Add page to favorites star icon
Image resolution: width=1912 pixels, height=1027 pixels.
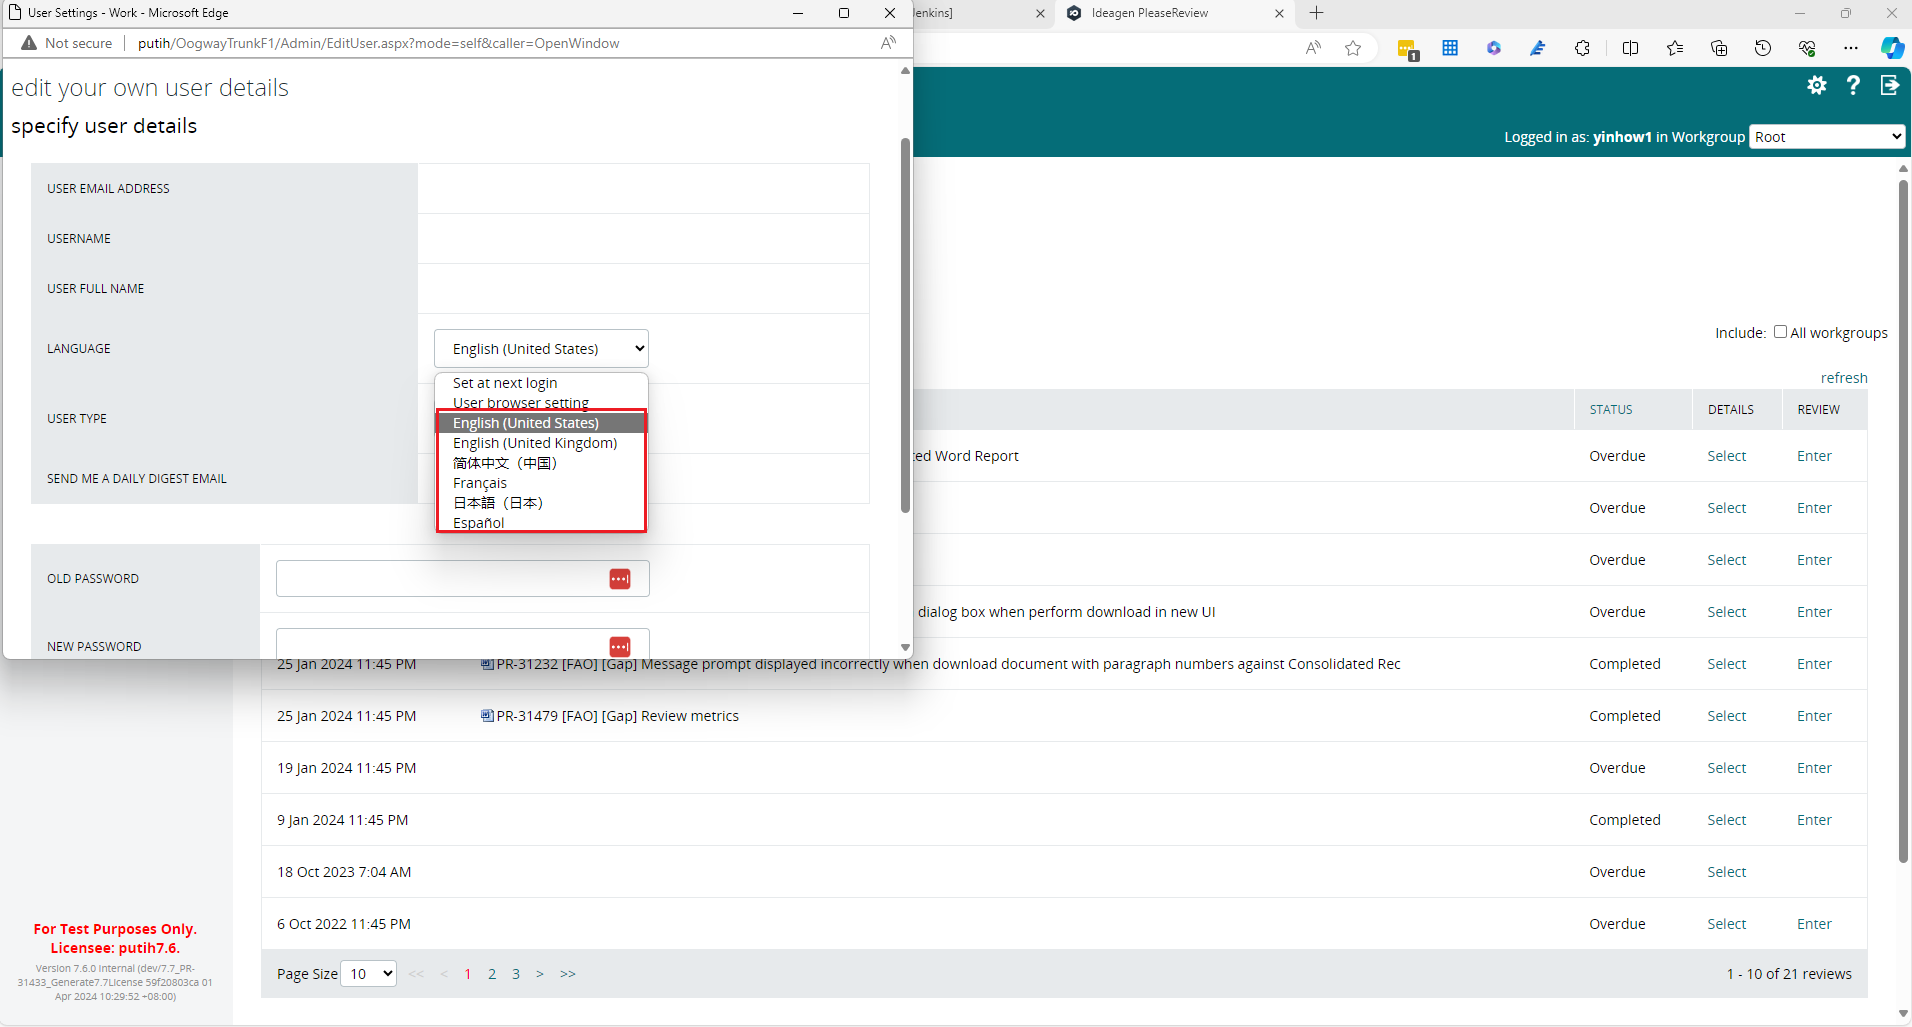click(x=1353, y=48)
